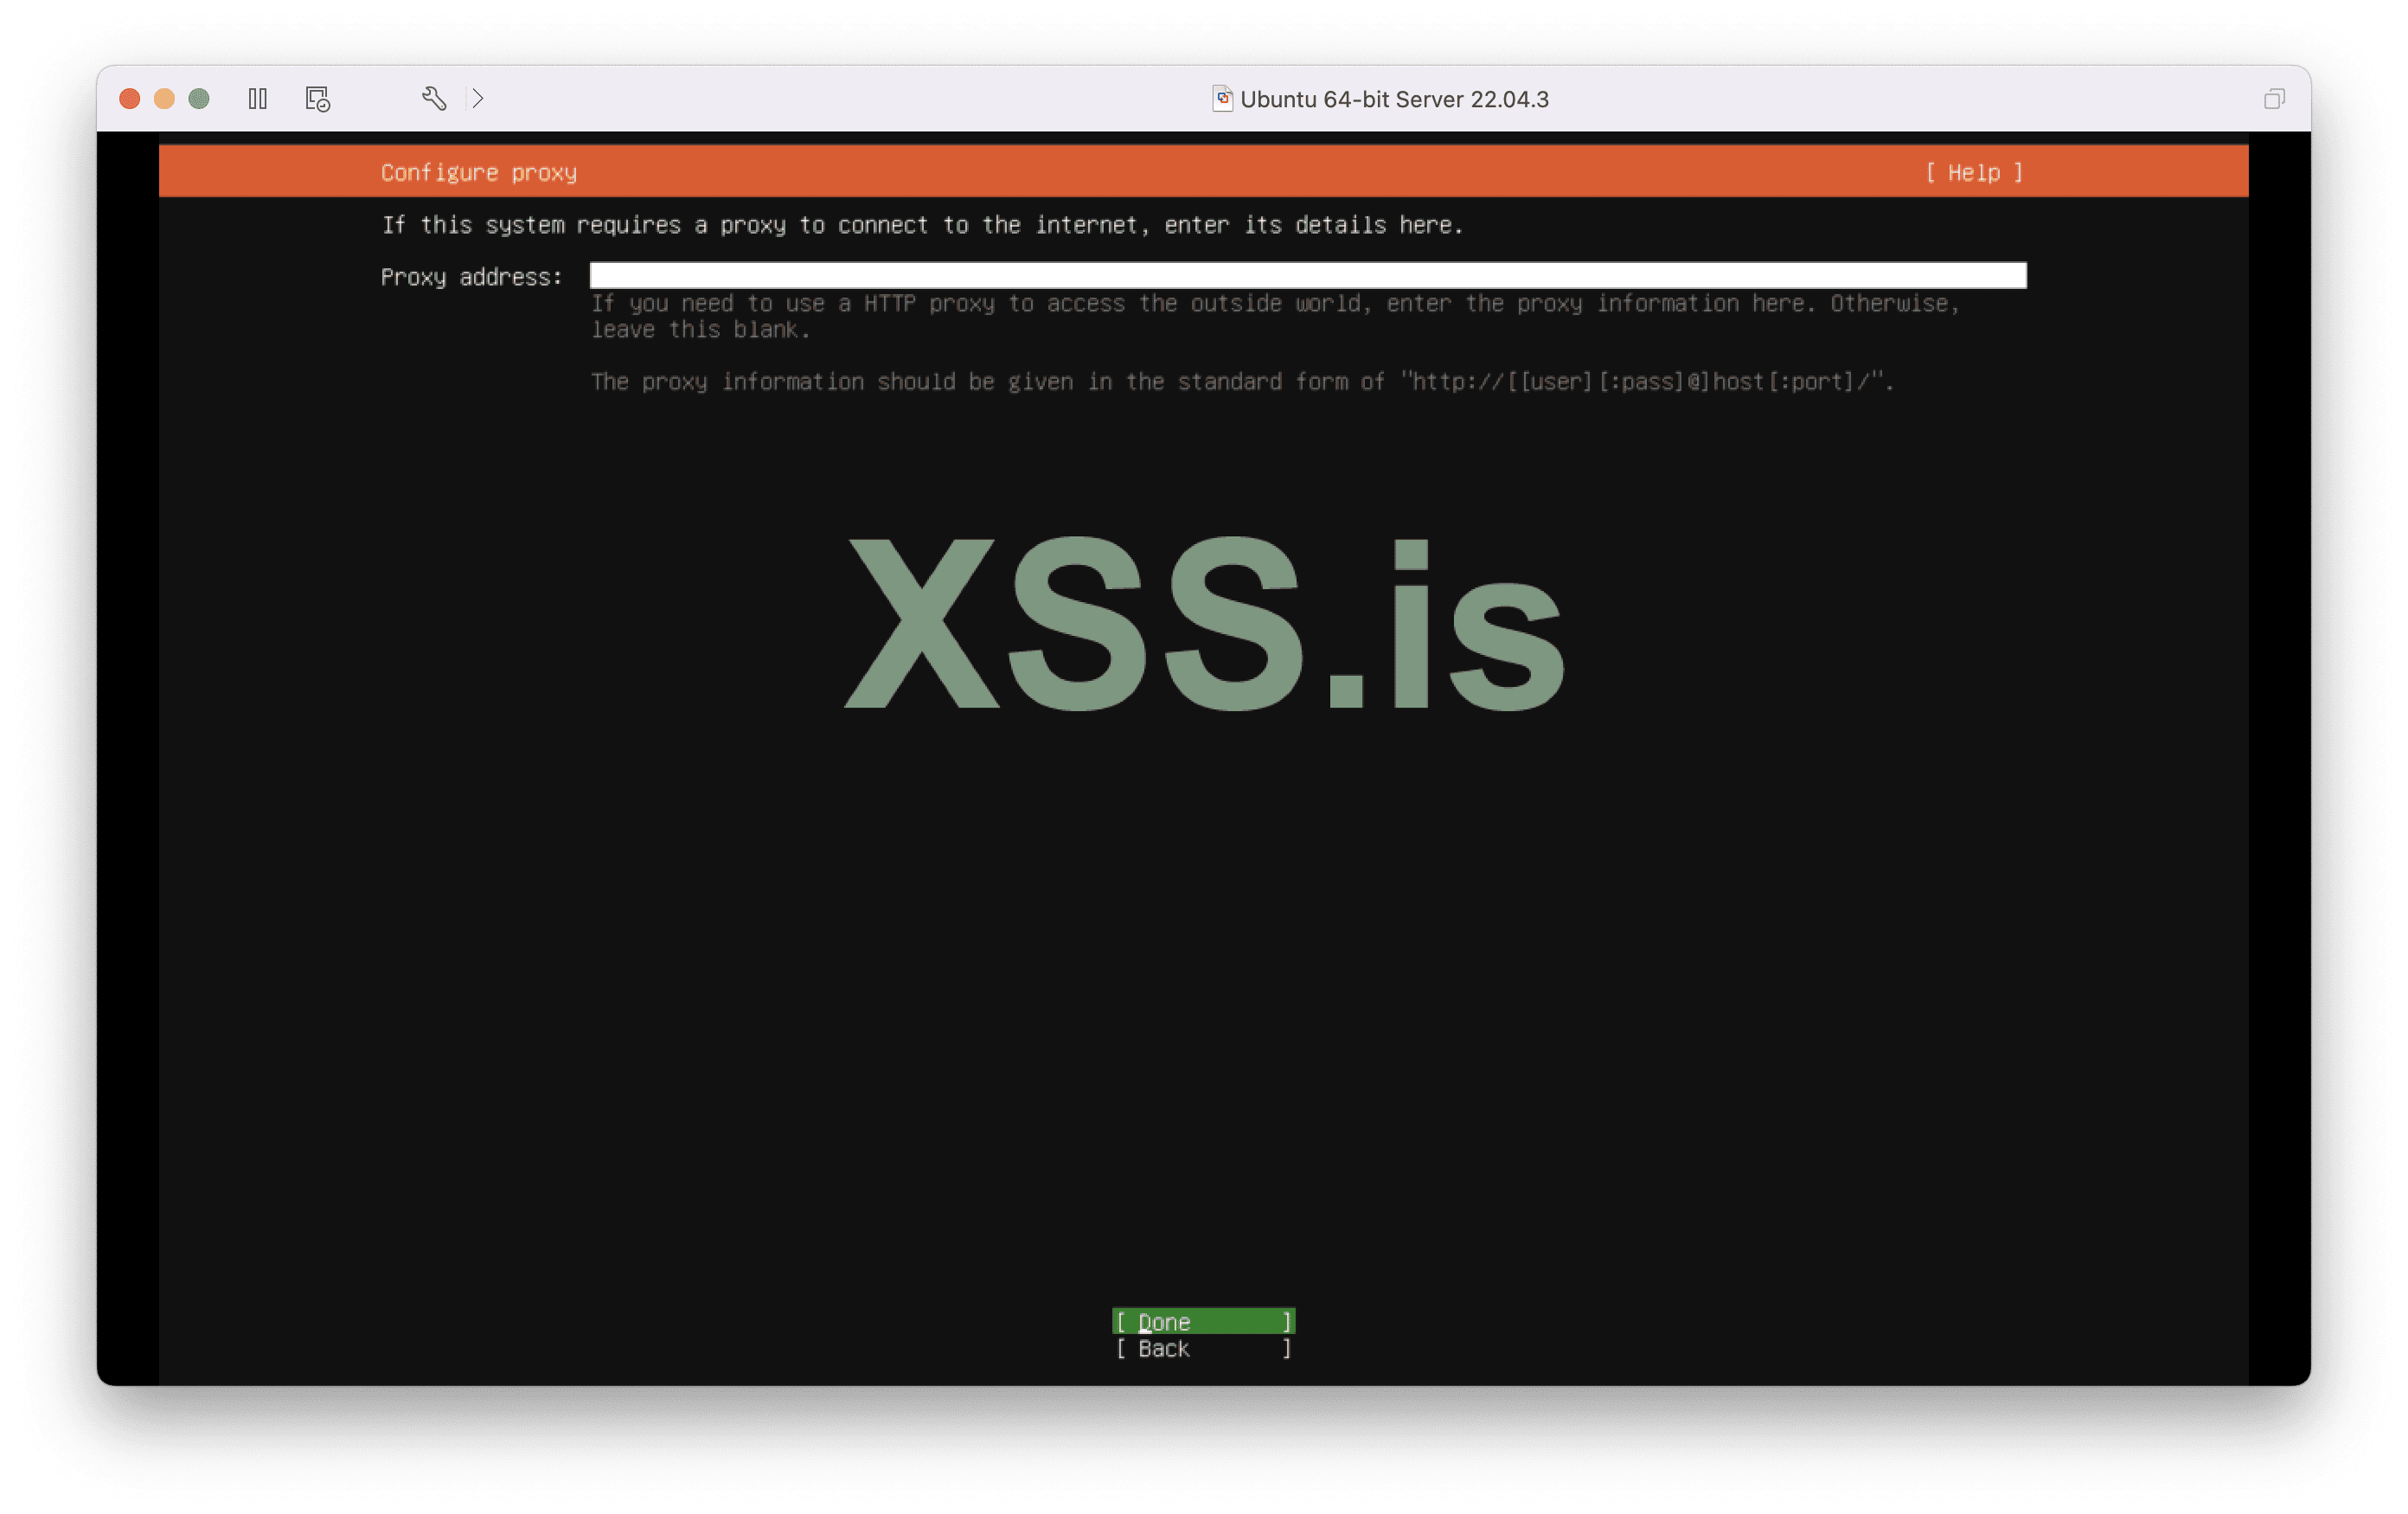Screen dimensions: 2408x1514
Task: Minimize the VM window with yellow button
Action: coord(164,99)
